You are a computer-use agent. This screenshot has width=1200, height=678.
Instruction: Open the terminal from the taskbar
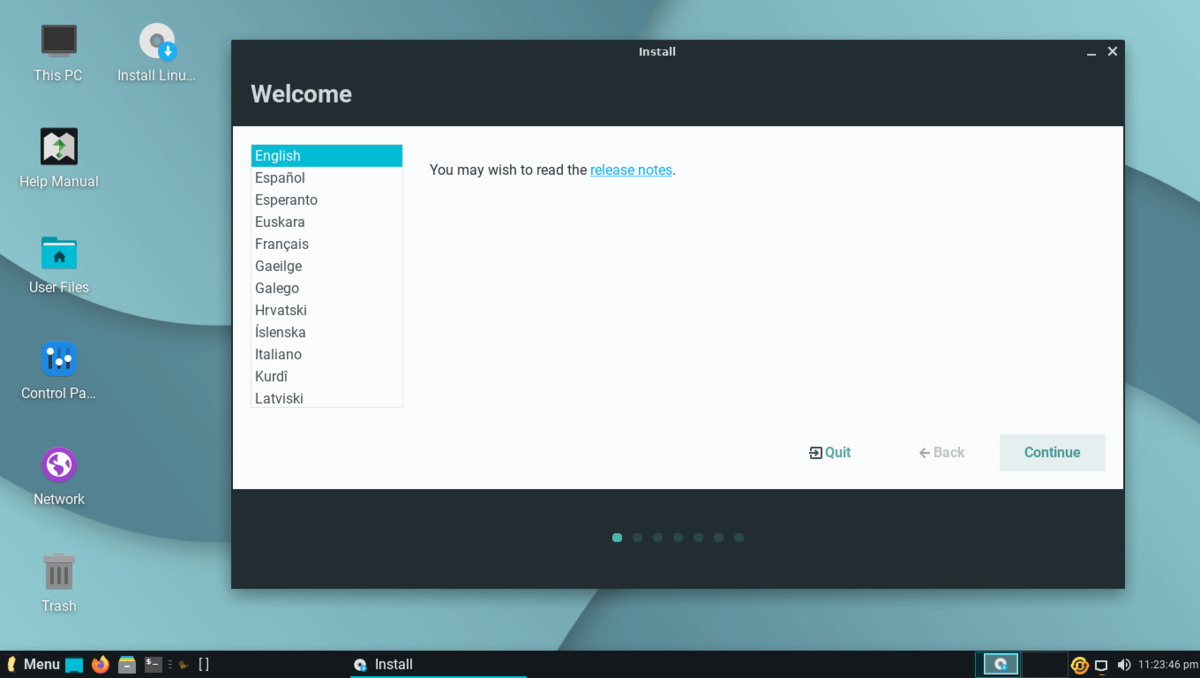pyautogui.click(x=153, y=664)
